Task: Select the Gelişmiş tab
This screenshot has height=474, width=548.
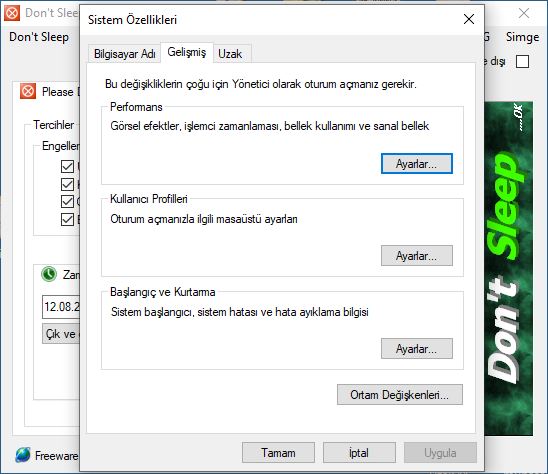Action: 187,52
